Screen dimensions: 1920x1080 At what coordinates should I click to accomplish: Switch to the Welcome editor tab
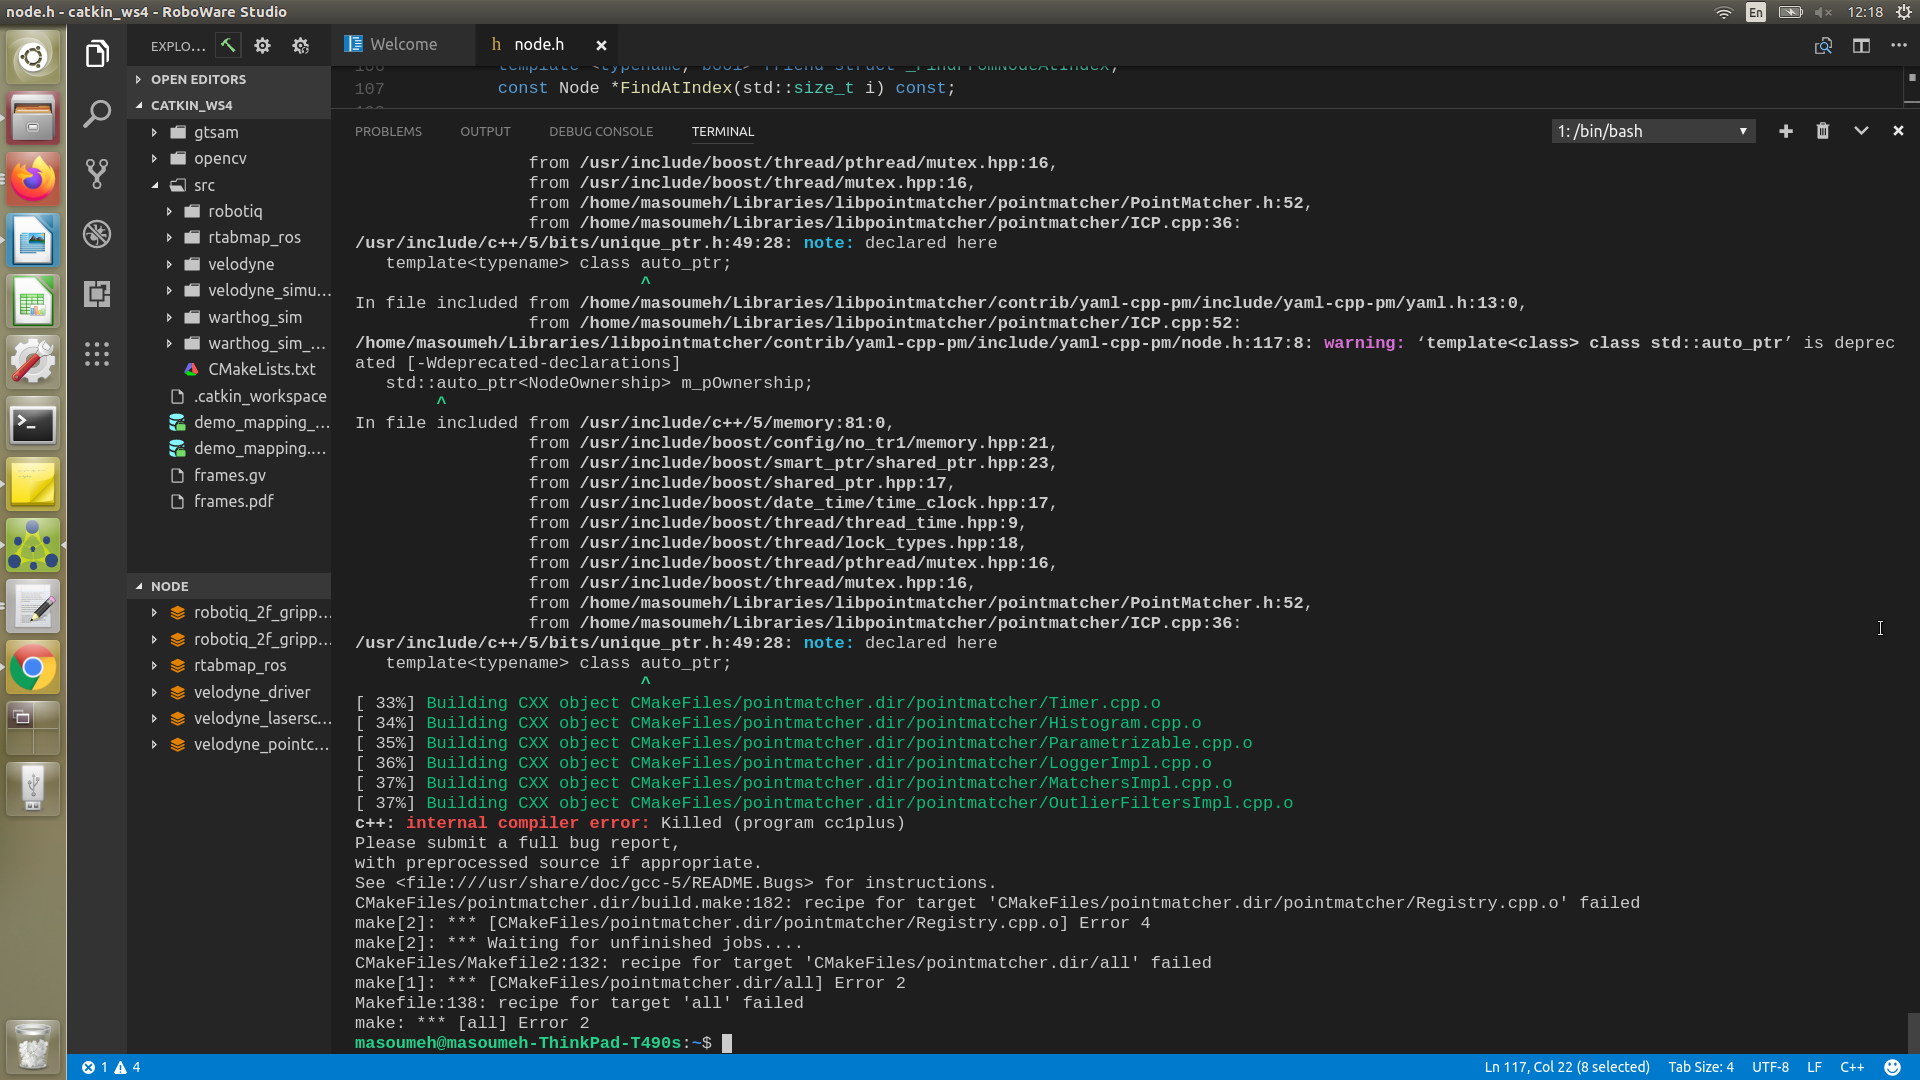click(402, 45)
